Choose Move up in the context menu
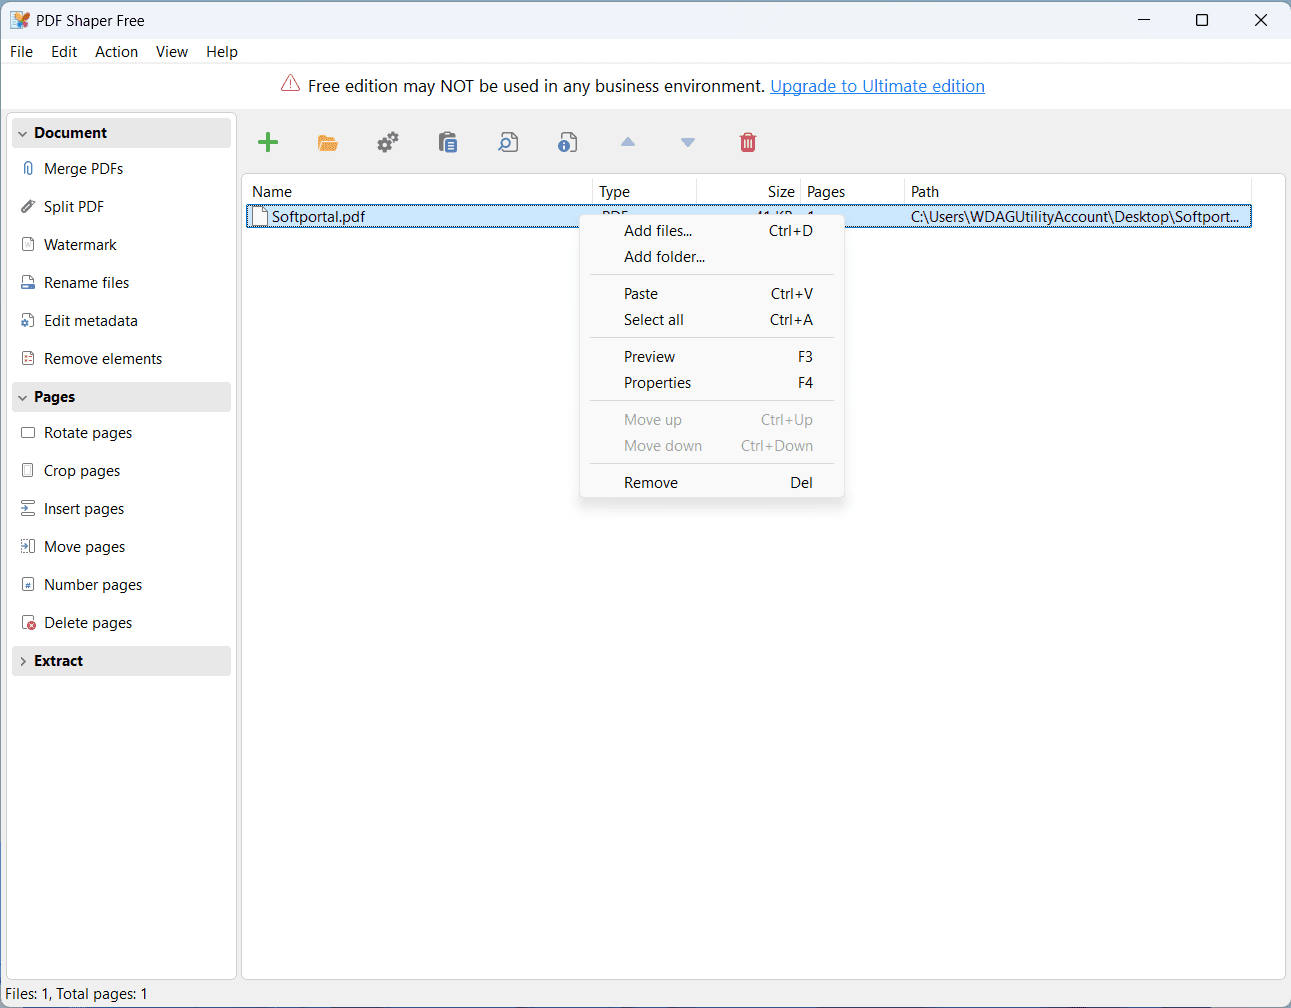 [712, 420]
